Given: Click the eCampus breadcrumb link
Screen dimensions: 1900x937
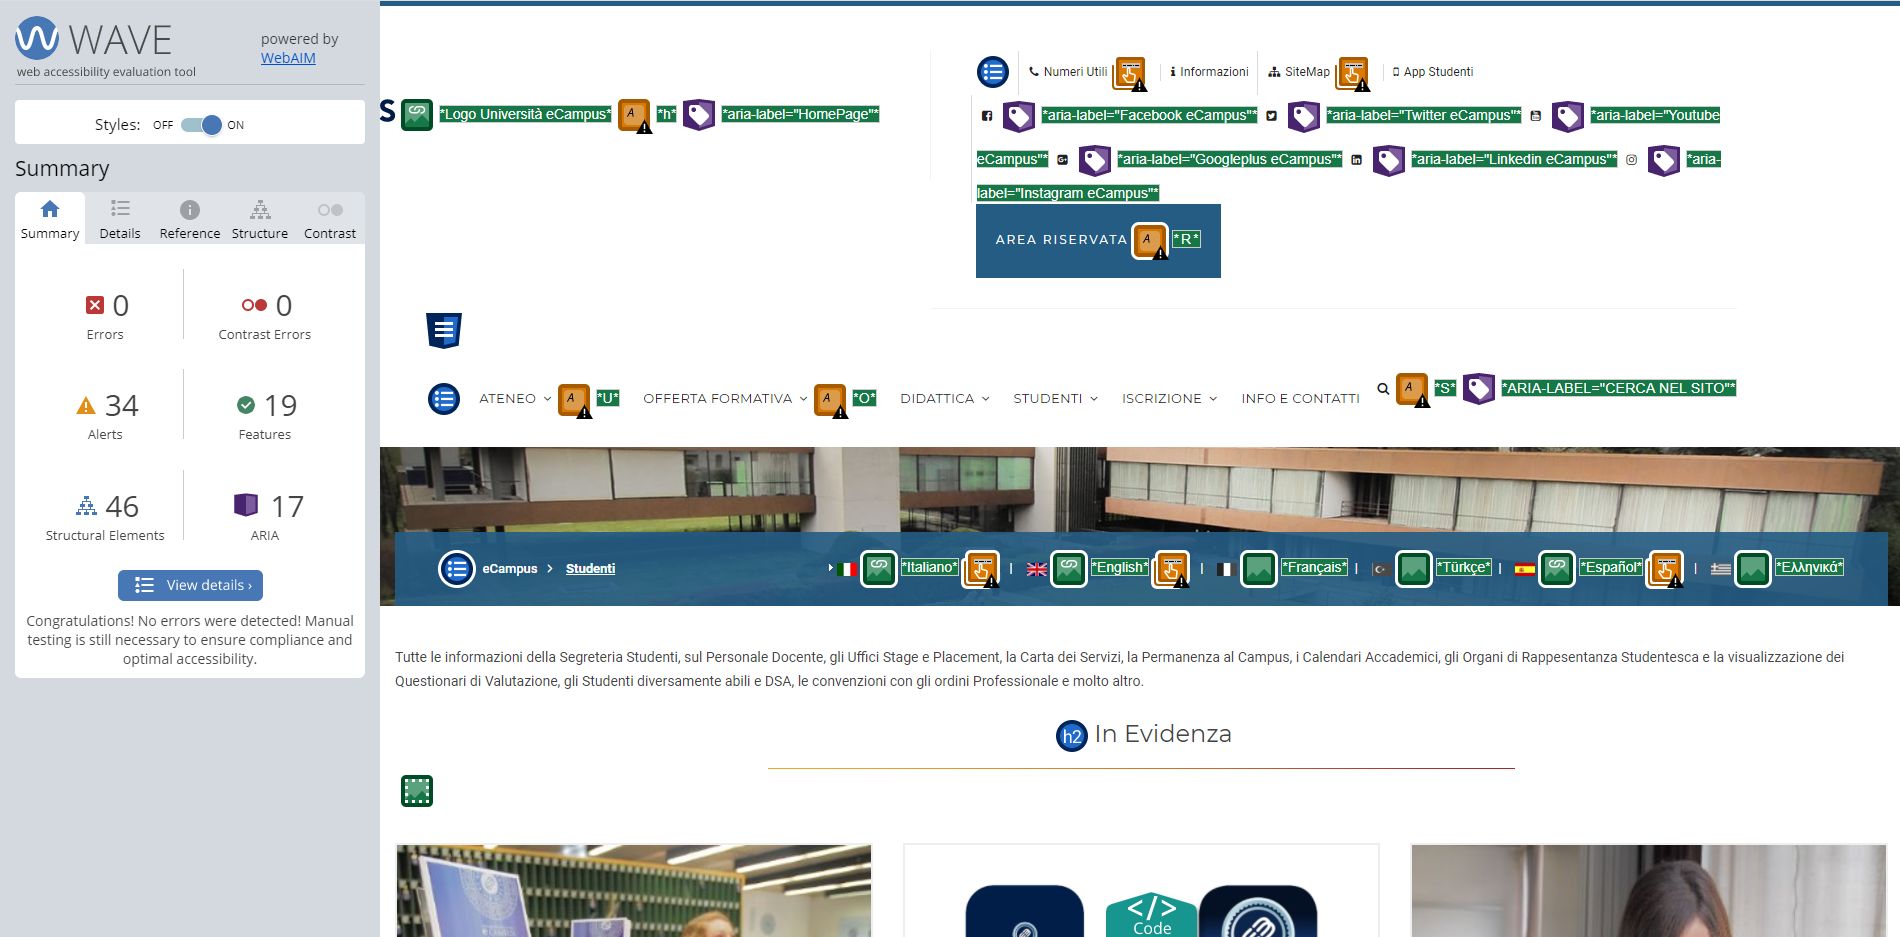Looking at the screenshot, I should tap(510, 569).
